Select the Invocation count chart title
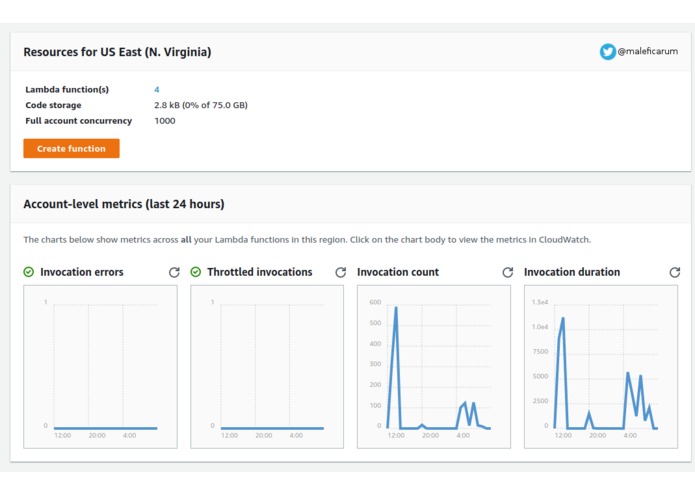Image resolution: width=695 pixels, height=494 pixels. point(398,272)
